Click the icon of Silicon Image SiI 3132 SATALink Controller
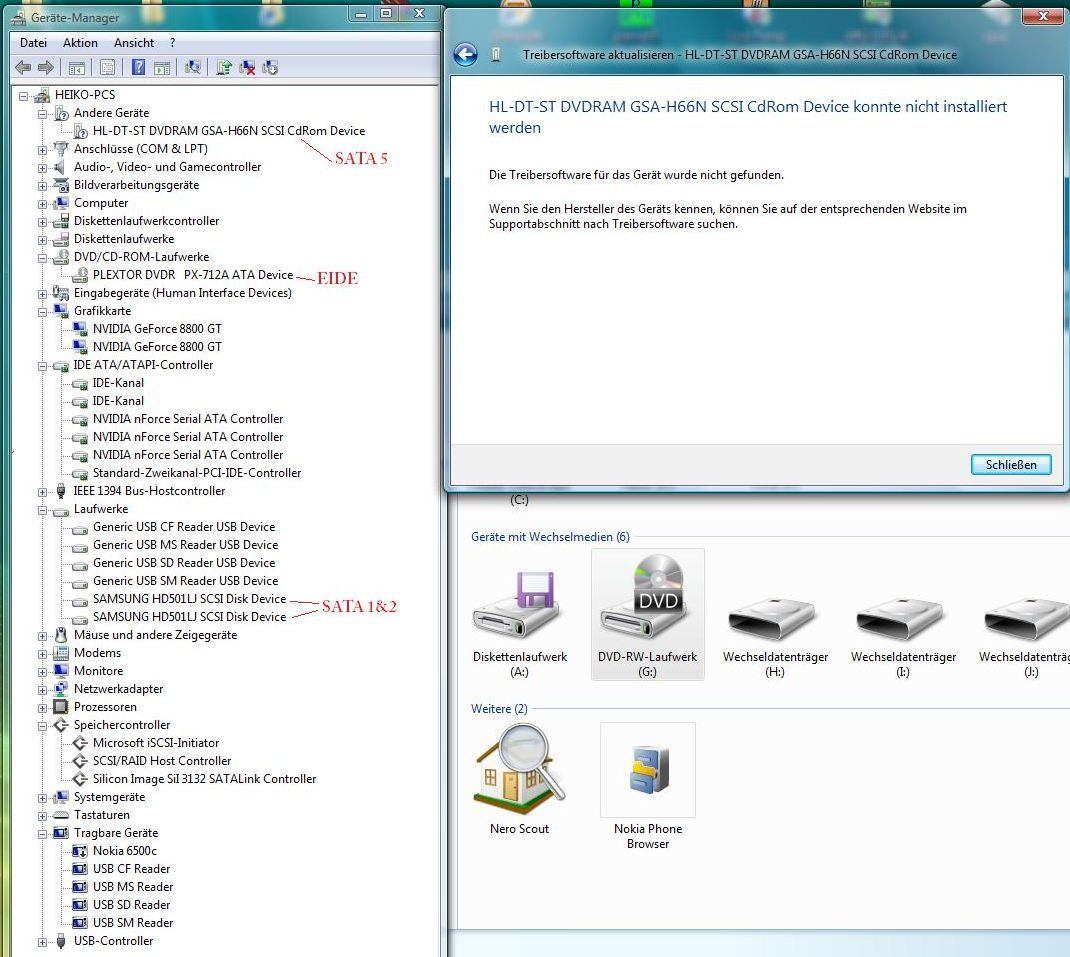 coord(80,779)
